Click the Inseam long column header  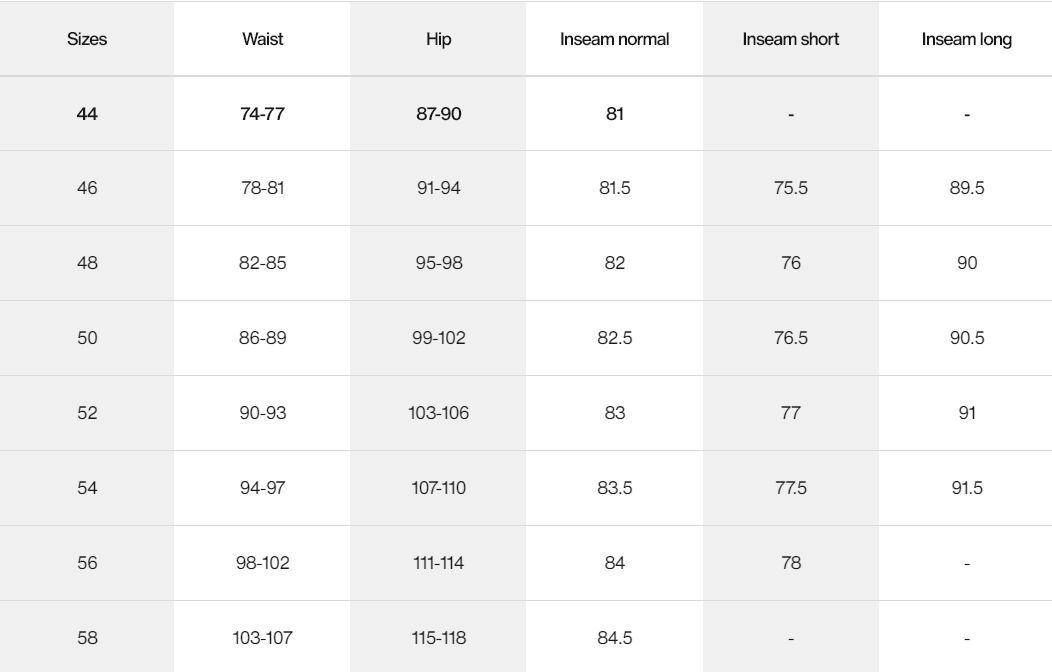966,39
